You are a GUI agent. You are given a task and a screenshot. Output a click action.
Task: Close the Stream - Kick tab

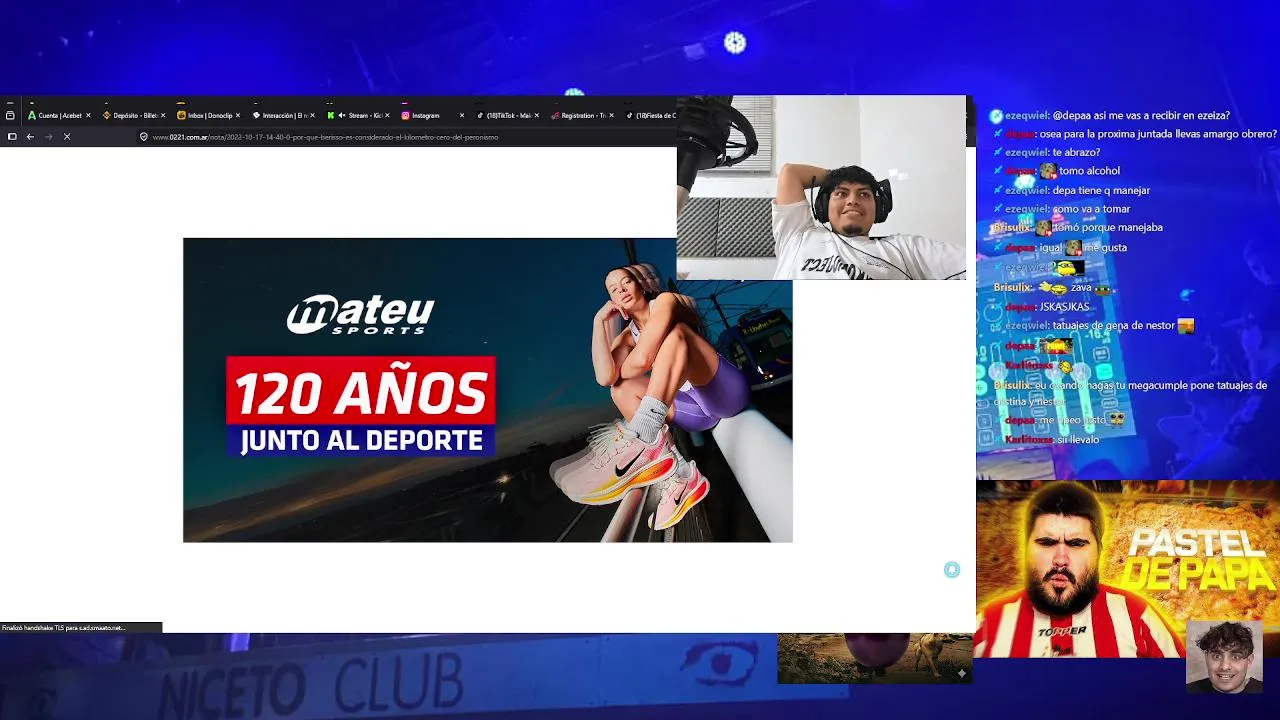pyautogui.click(x=387, y=115)
